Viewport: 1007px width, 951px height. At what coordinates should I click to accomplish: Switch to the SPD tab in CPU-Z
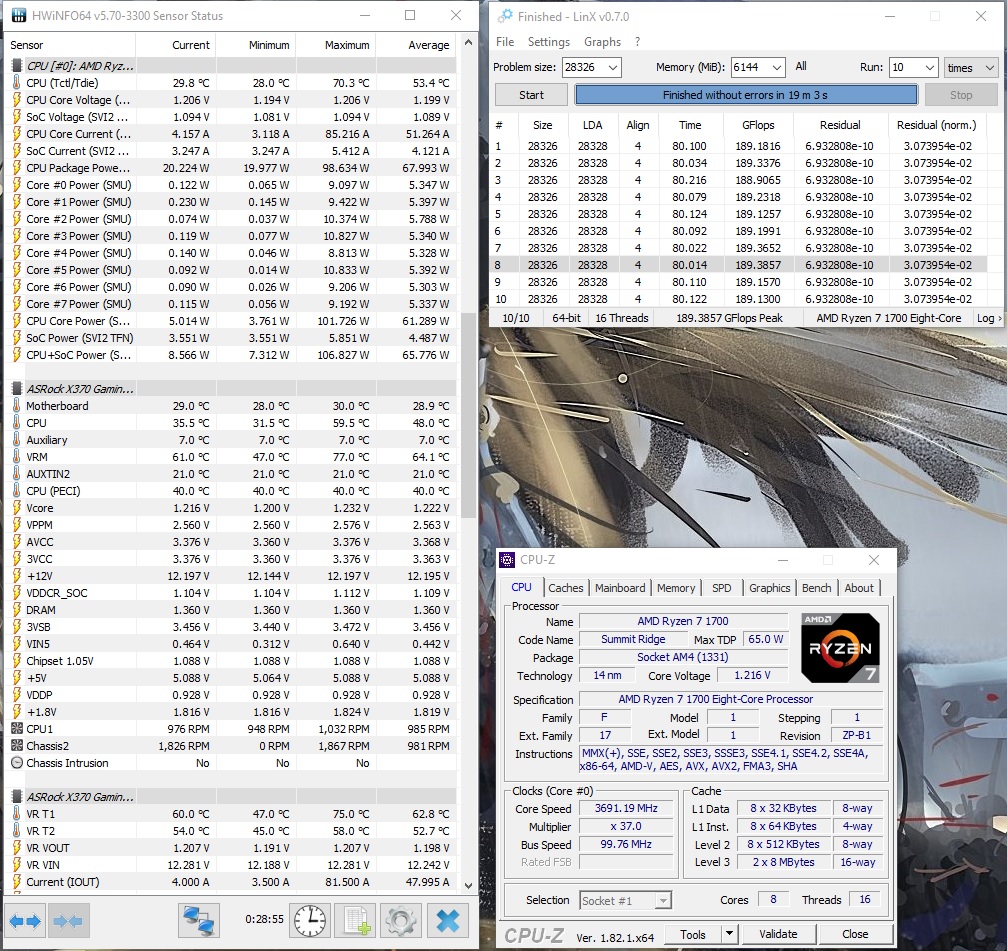coord(721,588)
